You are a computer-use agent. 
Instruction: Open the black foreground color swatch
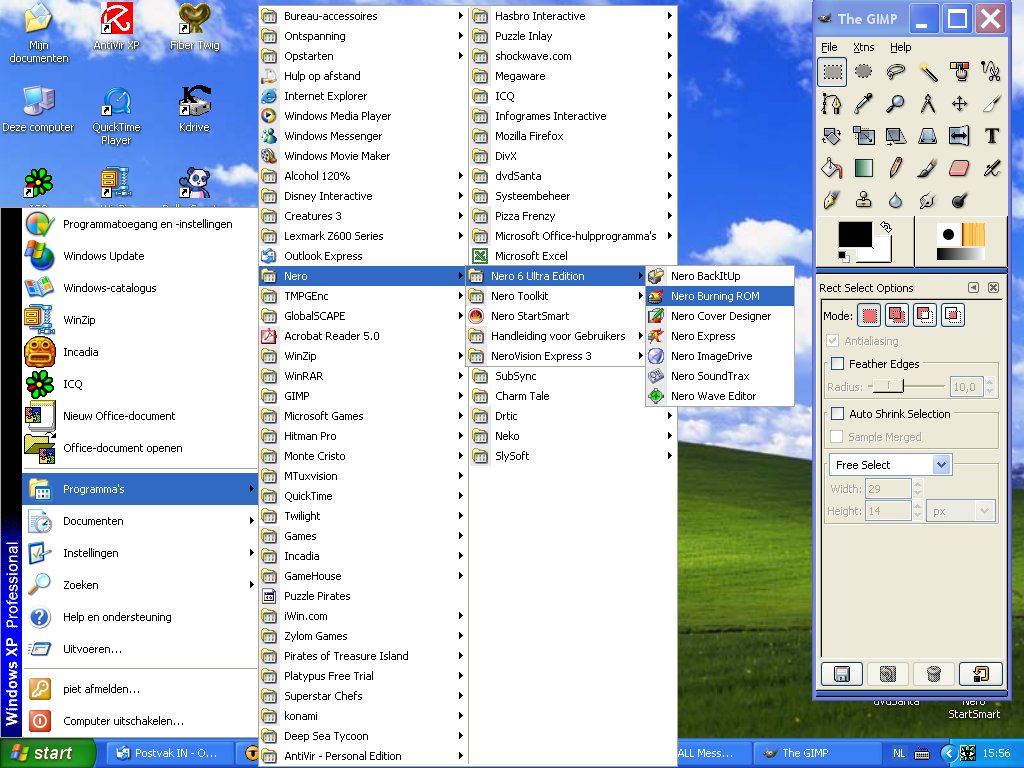tap(854, 235)
